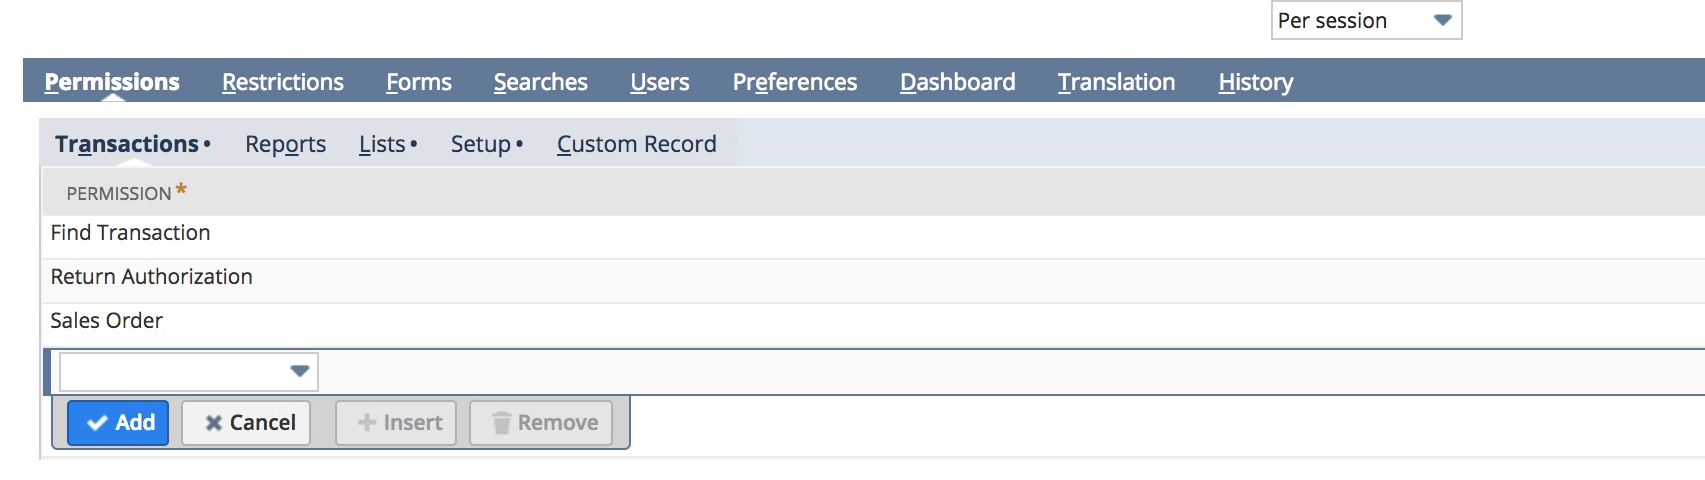Image resolution: width=1705 pixels, height=480 pixels.
Task: View the History tab
Action: pos(1256,82)
